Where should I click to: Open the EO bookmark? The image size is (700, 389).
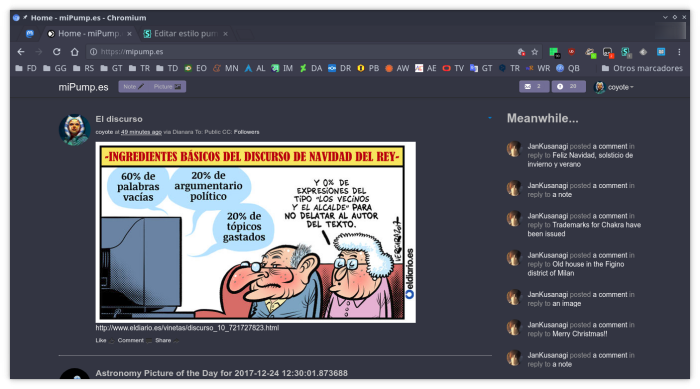(x=196, y=68)
